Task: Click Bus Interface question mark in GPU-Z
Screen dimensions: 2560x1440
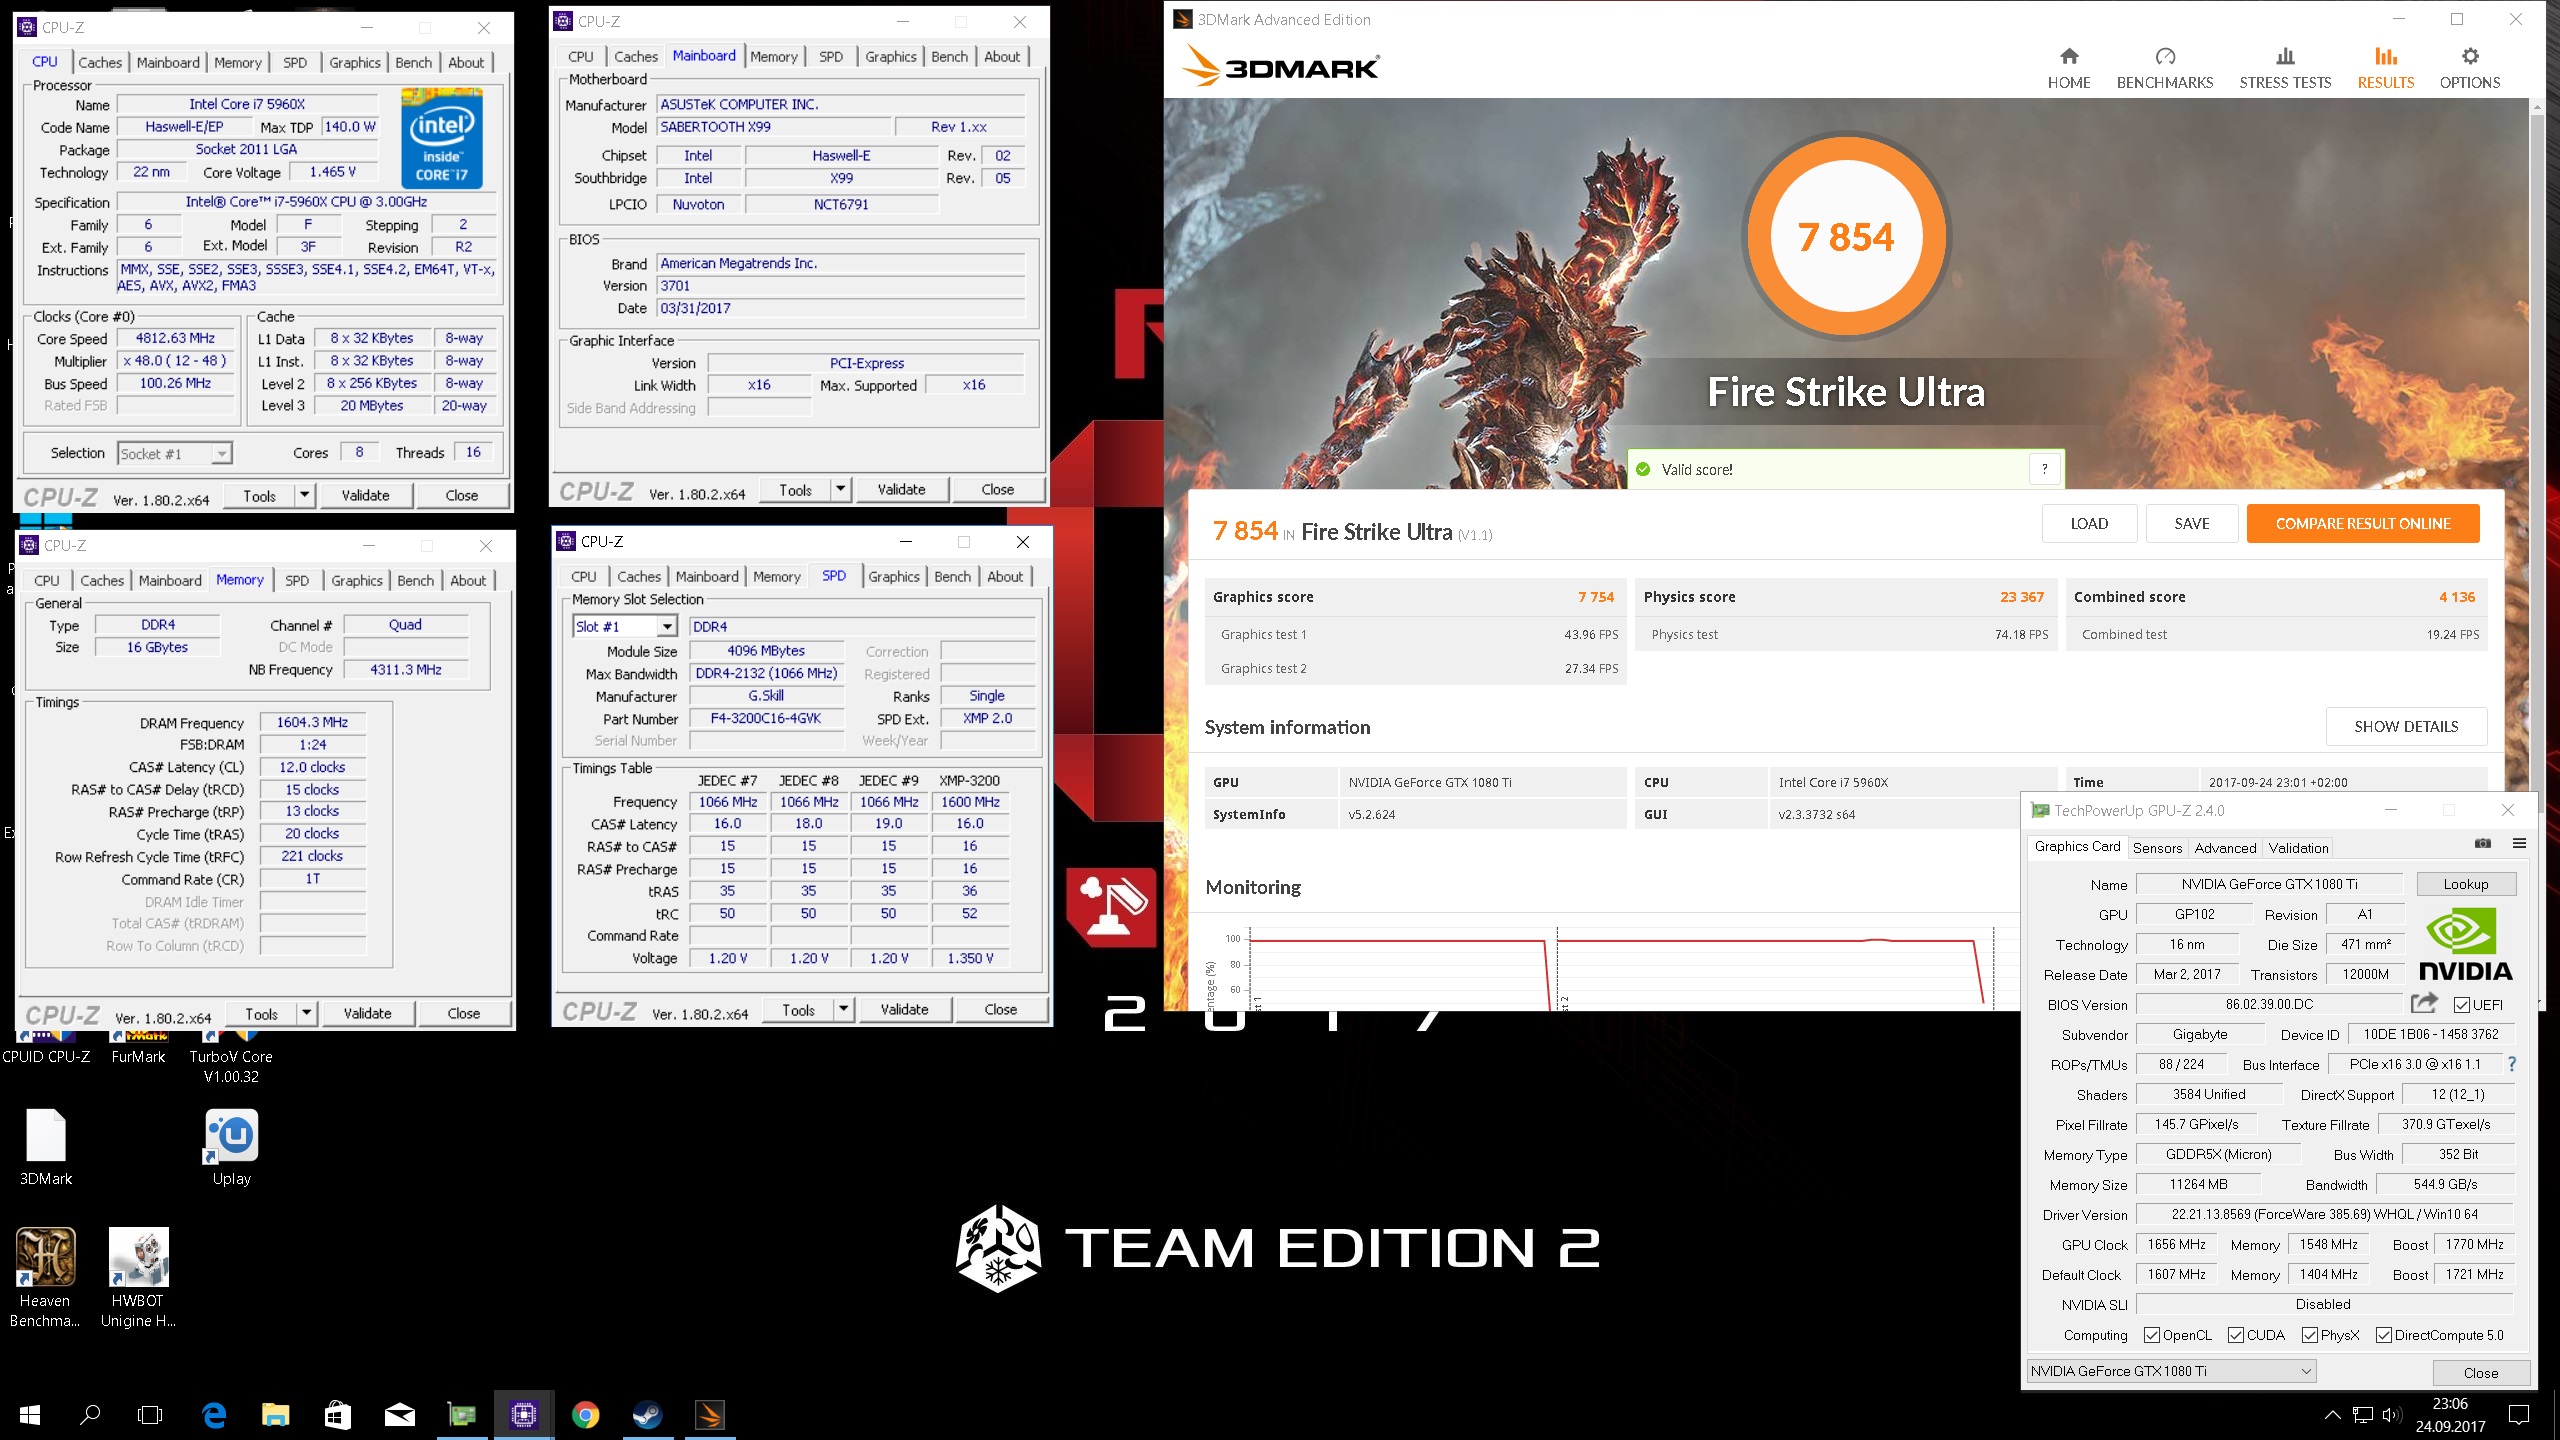Action: [2511, 1064]
